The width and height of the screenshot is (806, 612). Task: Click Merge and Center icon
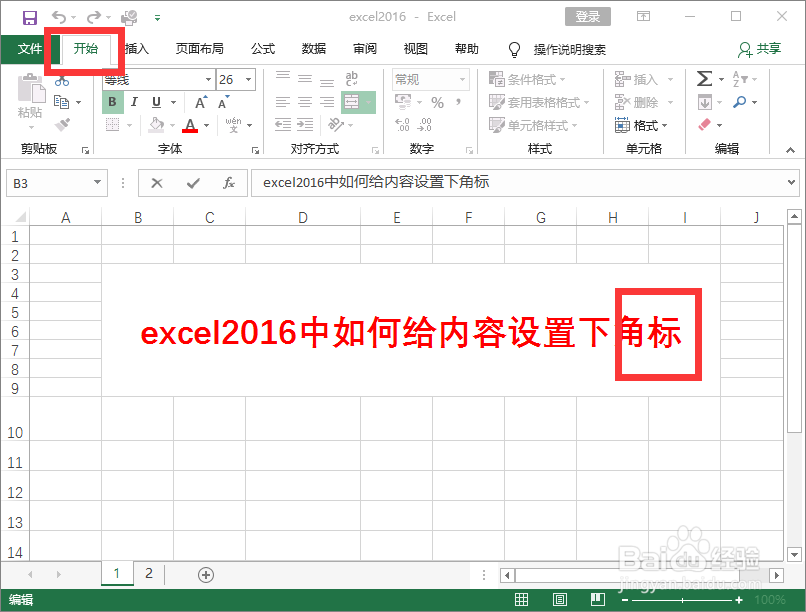tap(352, 102)
